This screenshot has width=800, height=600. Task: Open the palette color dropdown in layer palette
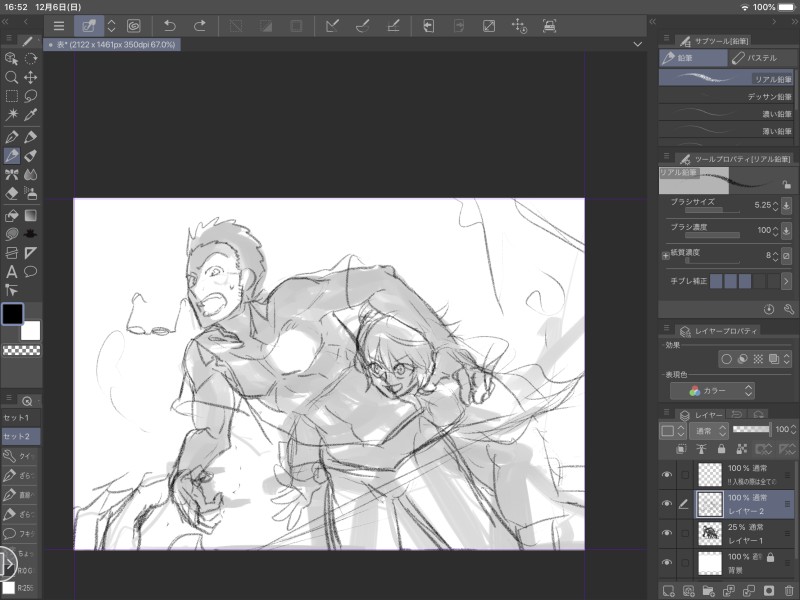(x=672, y=431)
